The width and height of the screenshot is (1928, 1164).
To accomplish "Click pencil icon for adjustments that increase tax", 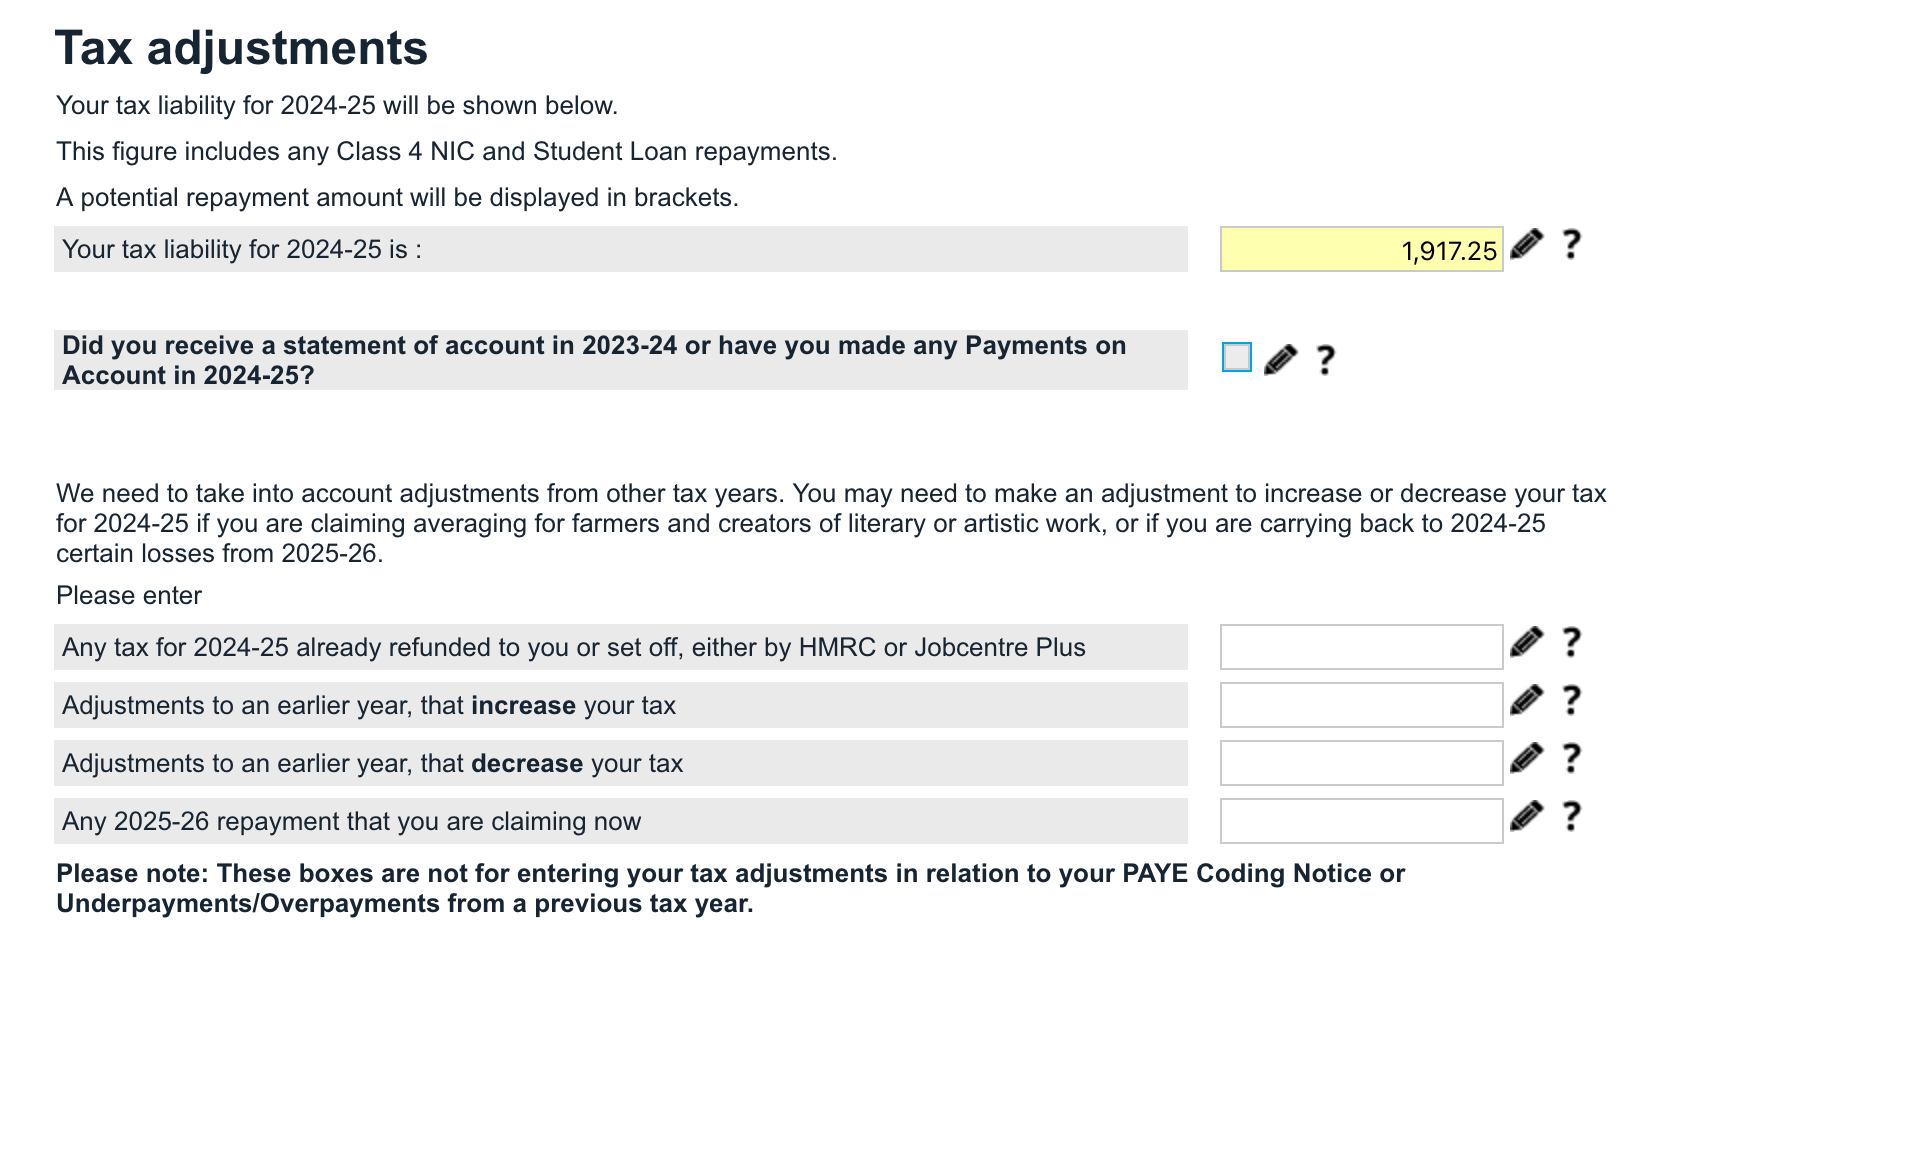I will pyautogui.click(x=1526, y=701).
